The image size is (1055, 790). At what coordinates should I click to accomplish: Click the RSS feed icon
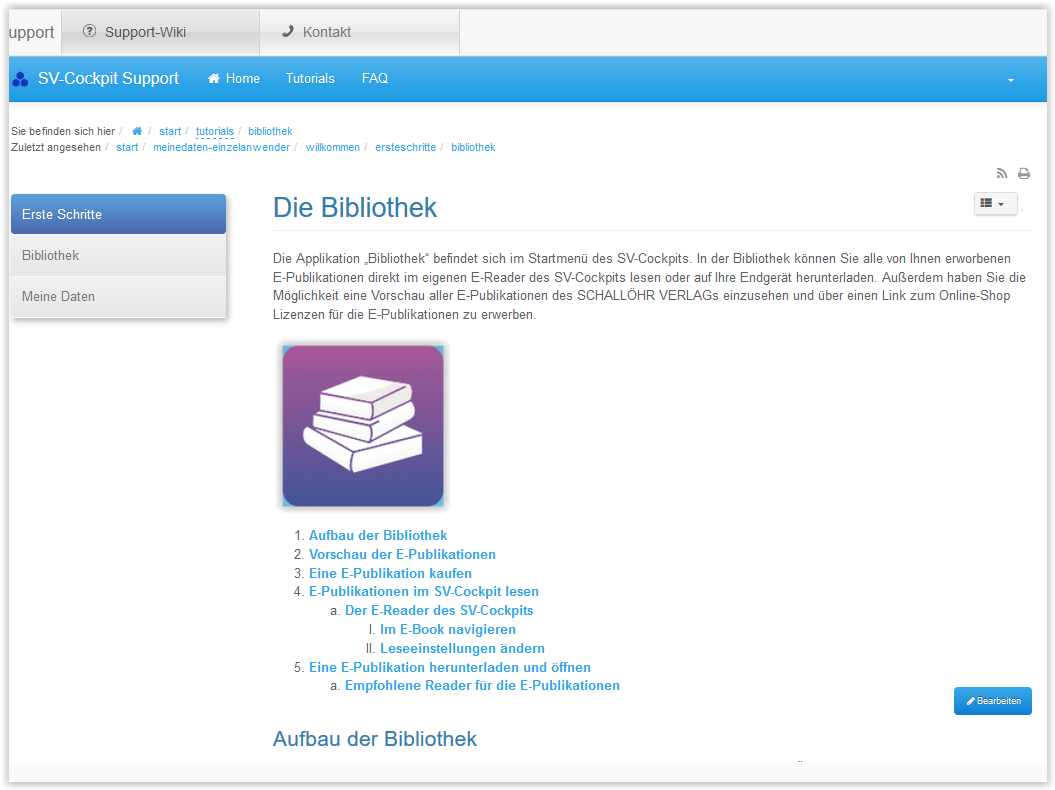click(x=1002, y=173)
